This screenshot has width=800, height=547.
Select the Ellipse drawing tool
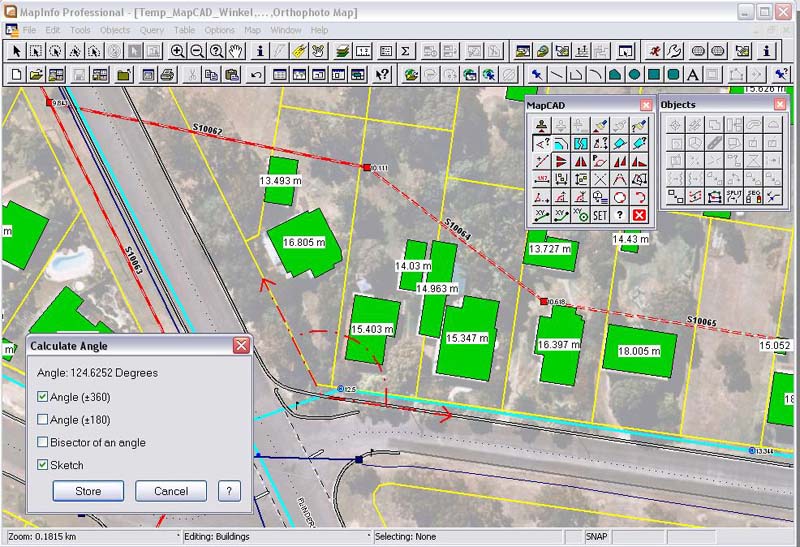pyautogui.click(x=634, y=75)
